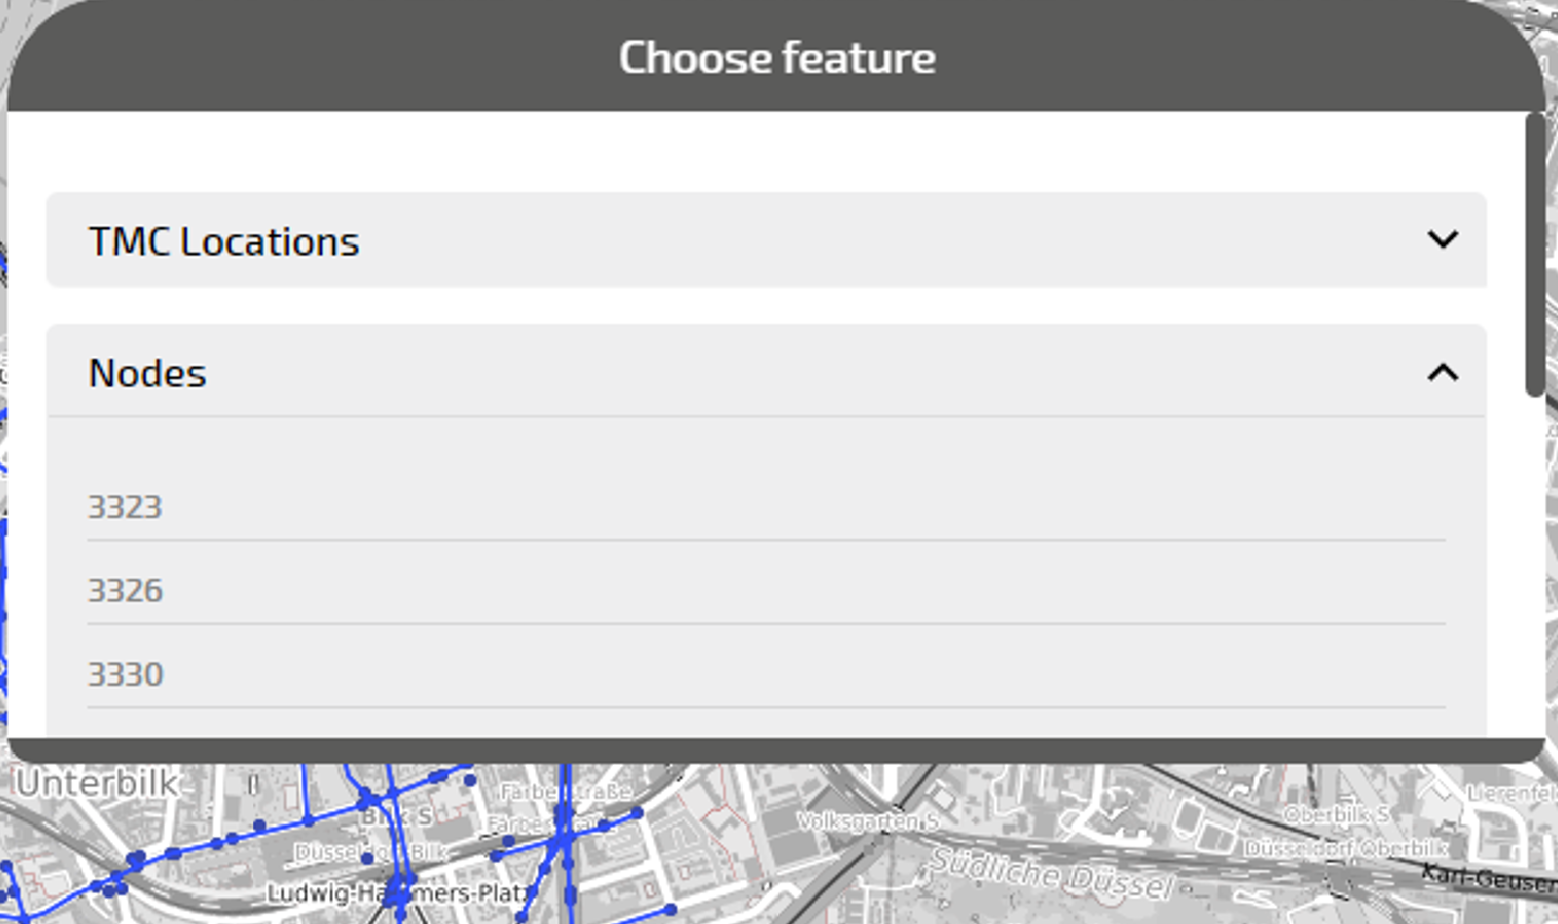Viewport: 1558px width, 924px height.
Task: Click the down chevron beside TMC Locations
Action: point(1442,240)
